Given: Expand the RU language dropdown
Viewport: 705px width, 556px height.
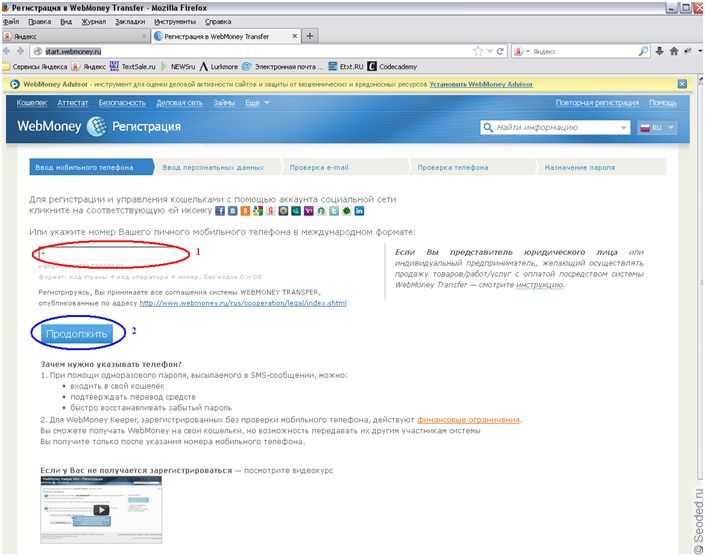Looking at the screenshot, I should point(657,128).
